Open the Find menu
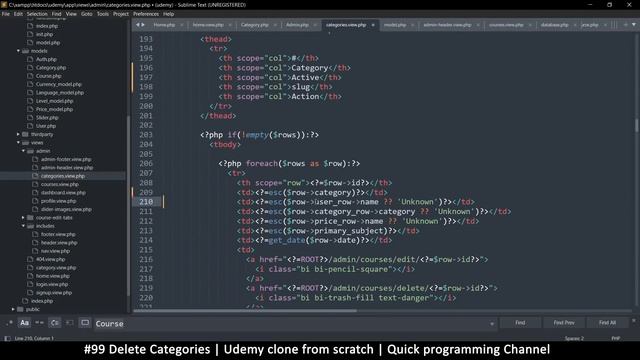 tap(56, 14)
